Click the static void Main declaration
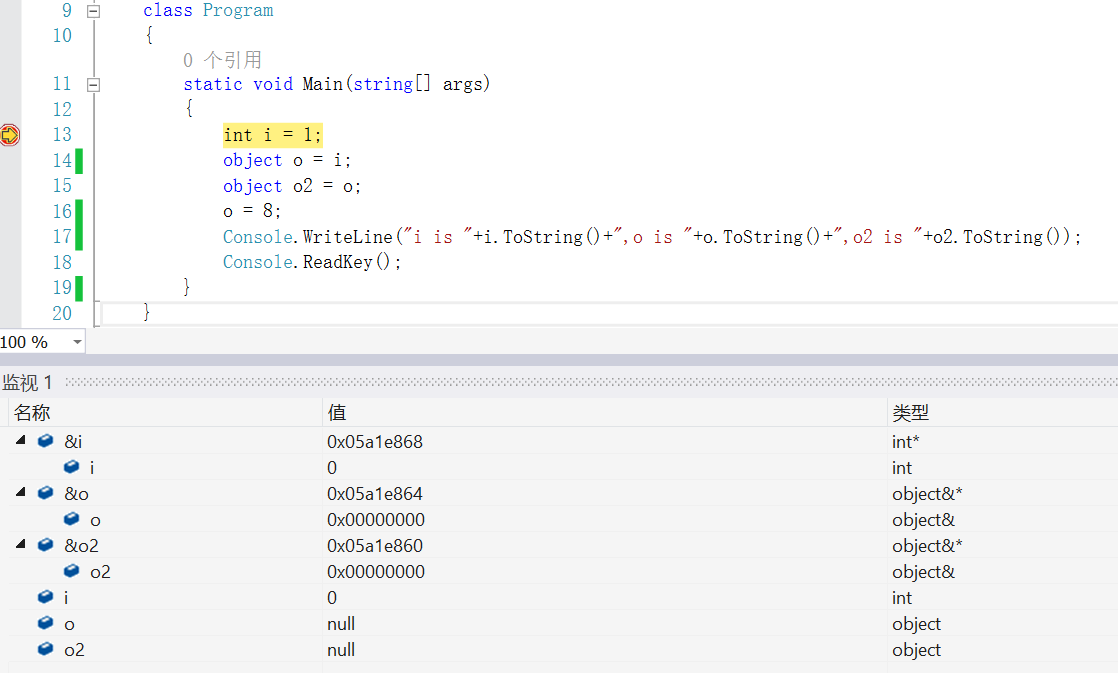 tap(337, 84)
